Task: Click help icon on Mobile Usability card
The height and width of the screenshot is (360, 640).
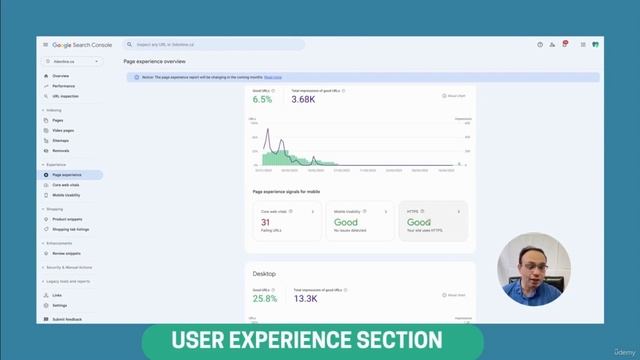Action: (364, 211)
